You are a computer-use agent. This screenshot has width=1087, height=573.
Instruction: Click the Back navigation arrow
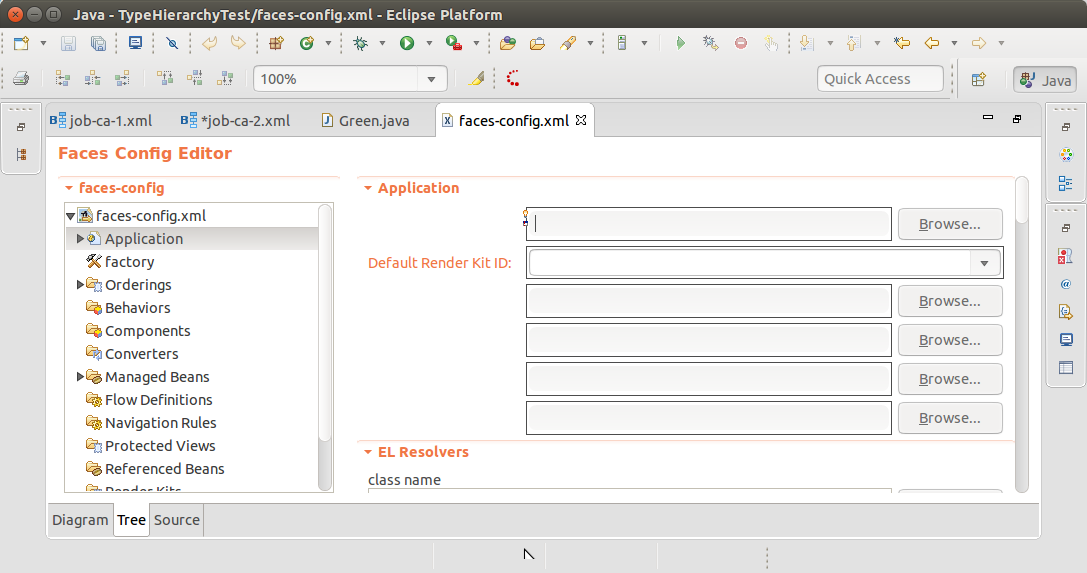(932, 43)
